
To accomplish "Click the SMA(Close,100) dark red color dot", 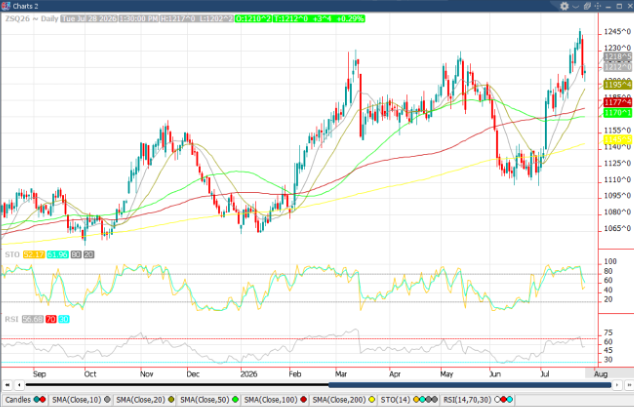I will click(x=303, y=400).
